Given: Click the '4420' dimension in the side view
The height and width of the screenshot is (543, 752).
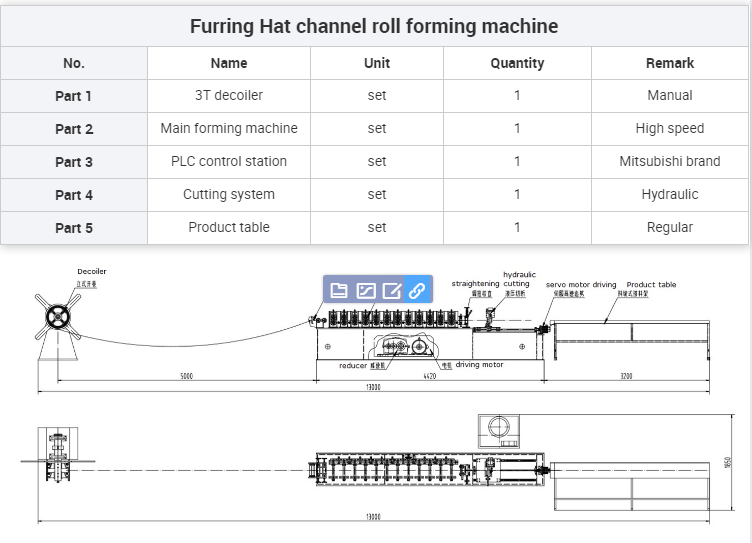Looking at the screenshot, I should click(x=430, y=376).
